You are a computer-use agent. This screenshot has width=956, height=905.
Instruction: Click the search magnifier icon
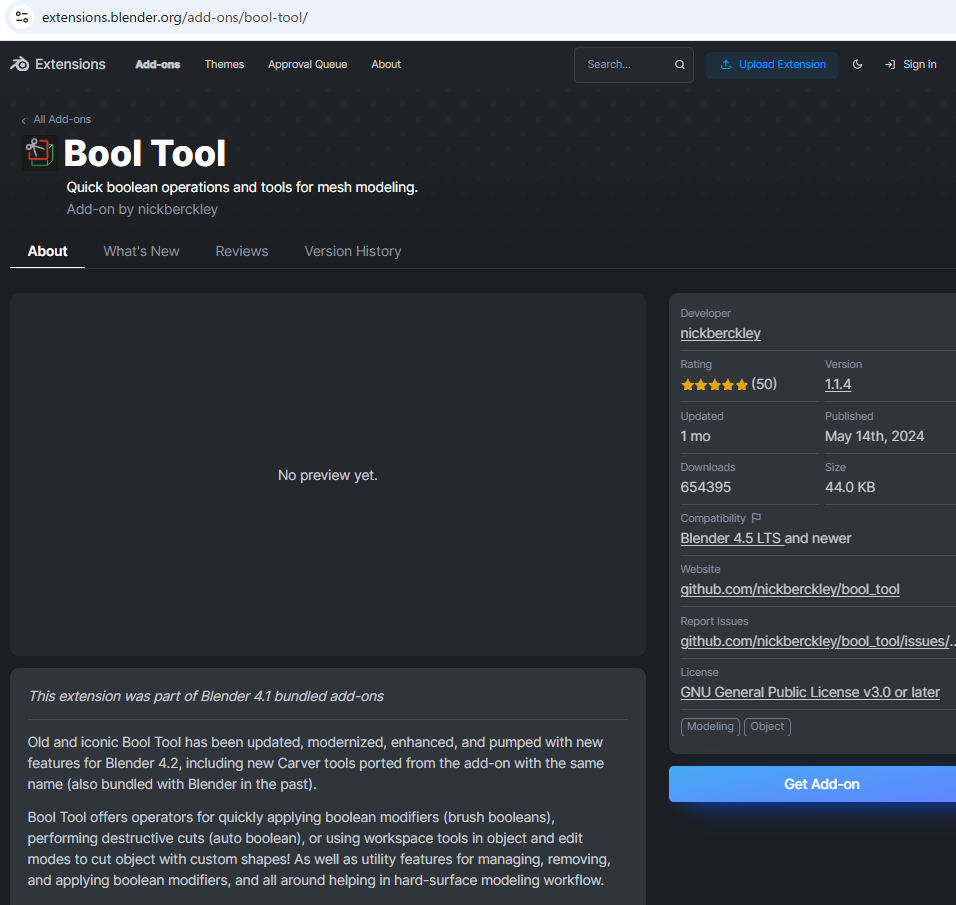[x=679, y=65]
